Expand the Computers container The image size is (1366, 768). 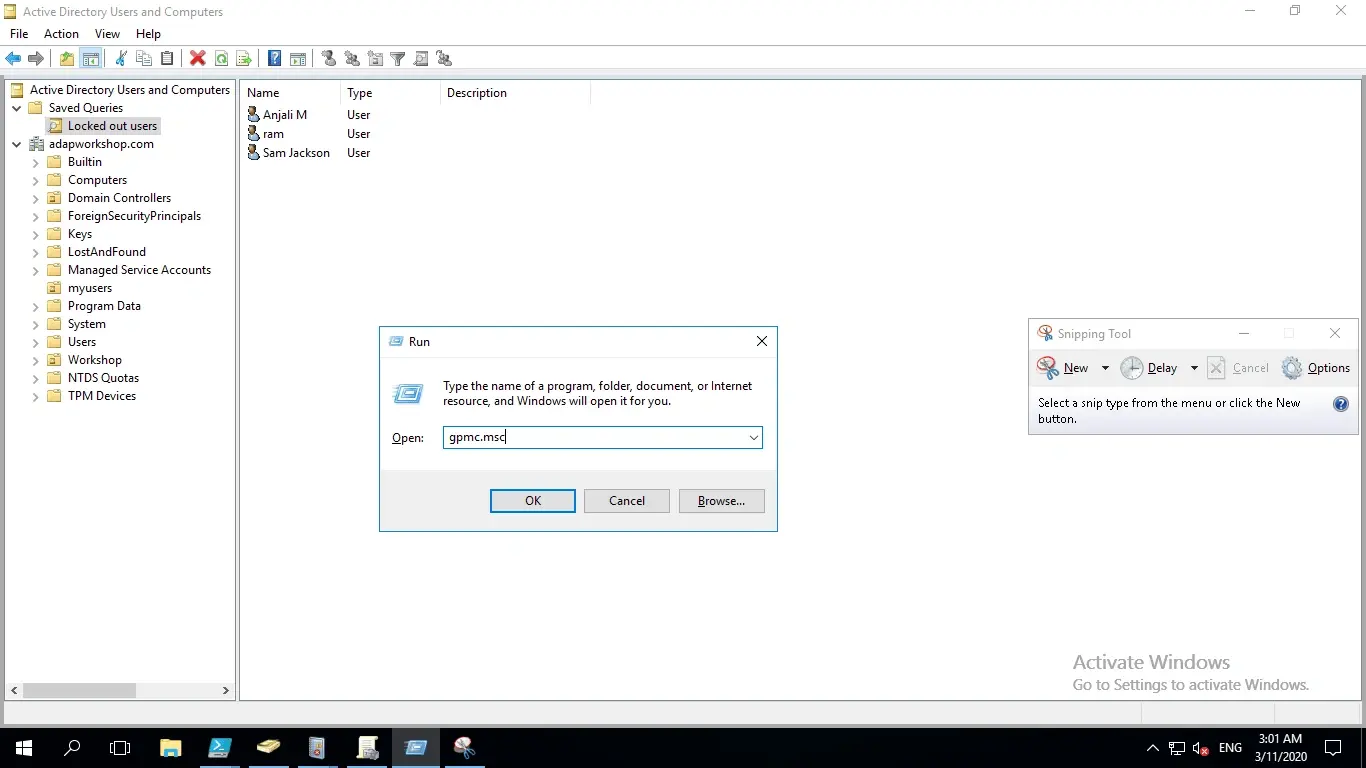[36, 180]
